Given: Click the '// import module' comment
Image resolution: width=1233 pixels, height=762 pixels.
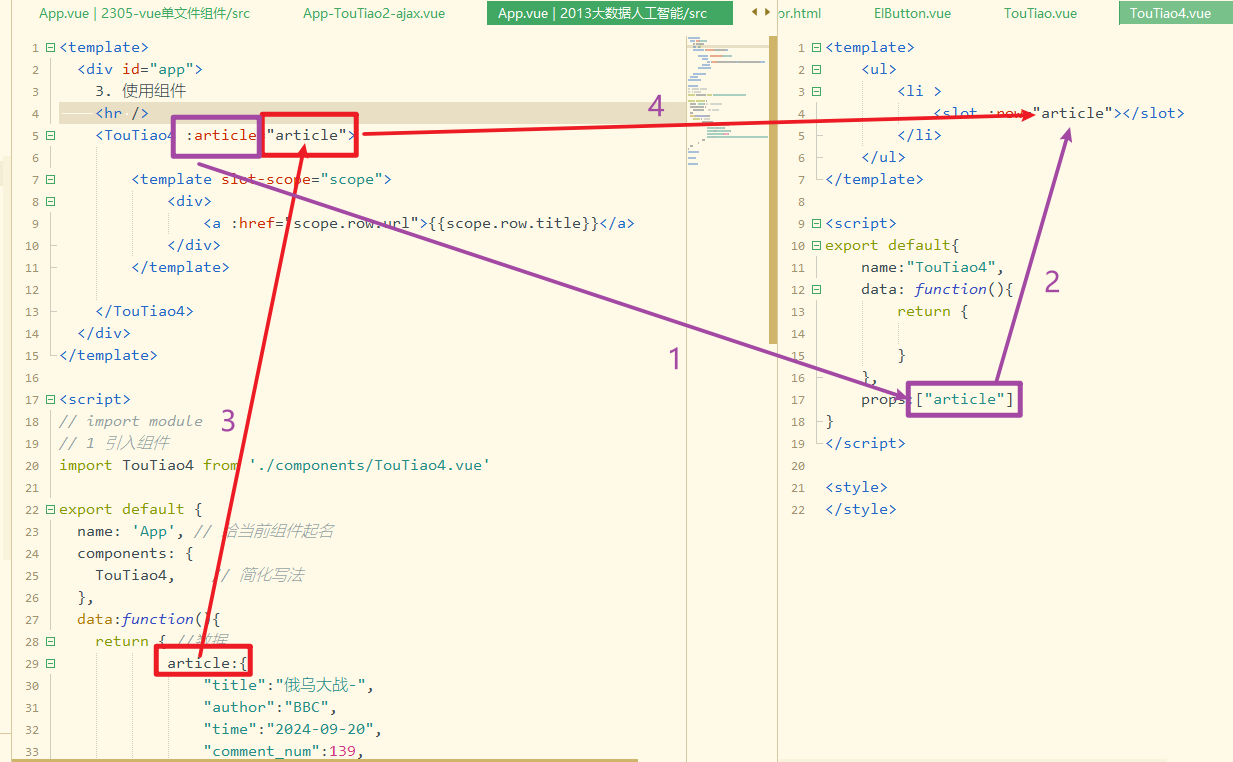Looking at the screenshot, I should [x=131, y=422].
